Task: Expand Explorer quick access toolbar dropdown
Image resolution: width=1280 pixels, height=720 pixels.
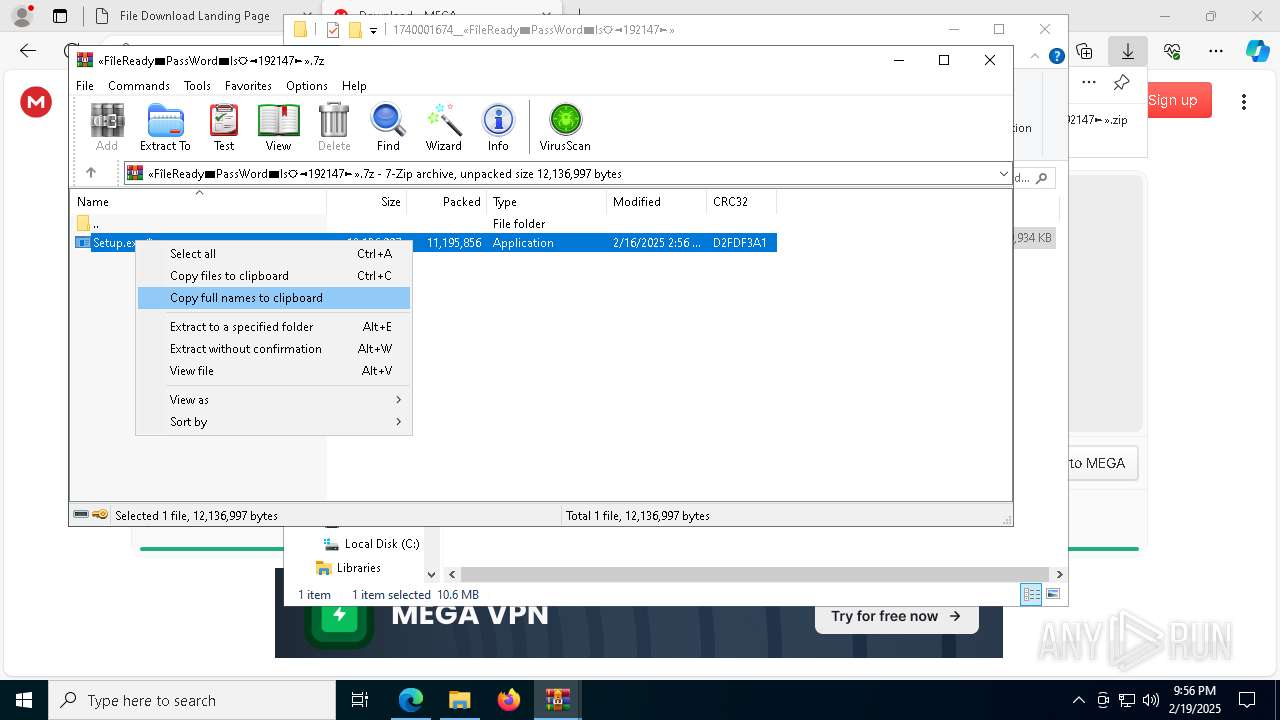Action: (x=373, y=30)
